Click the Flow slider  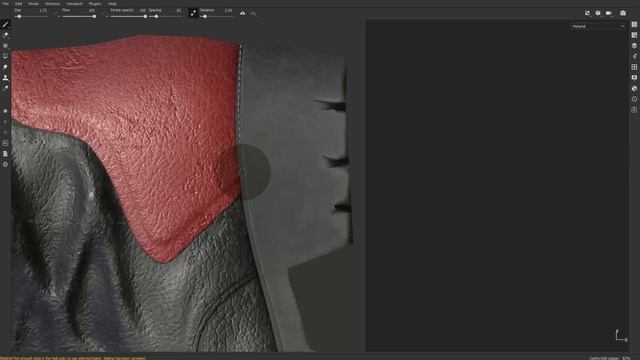pos(79,16)
